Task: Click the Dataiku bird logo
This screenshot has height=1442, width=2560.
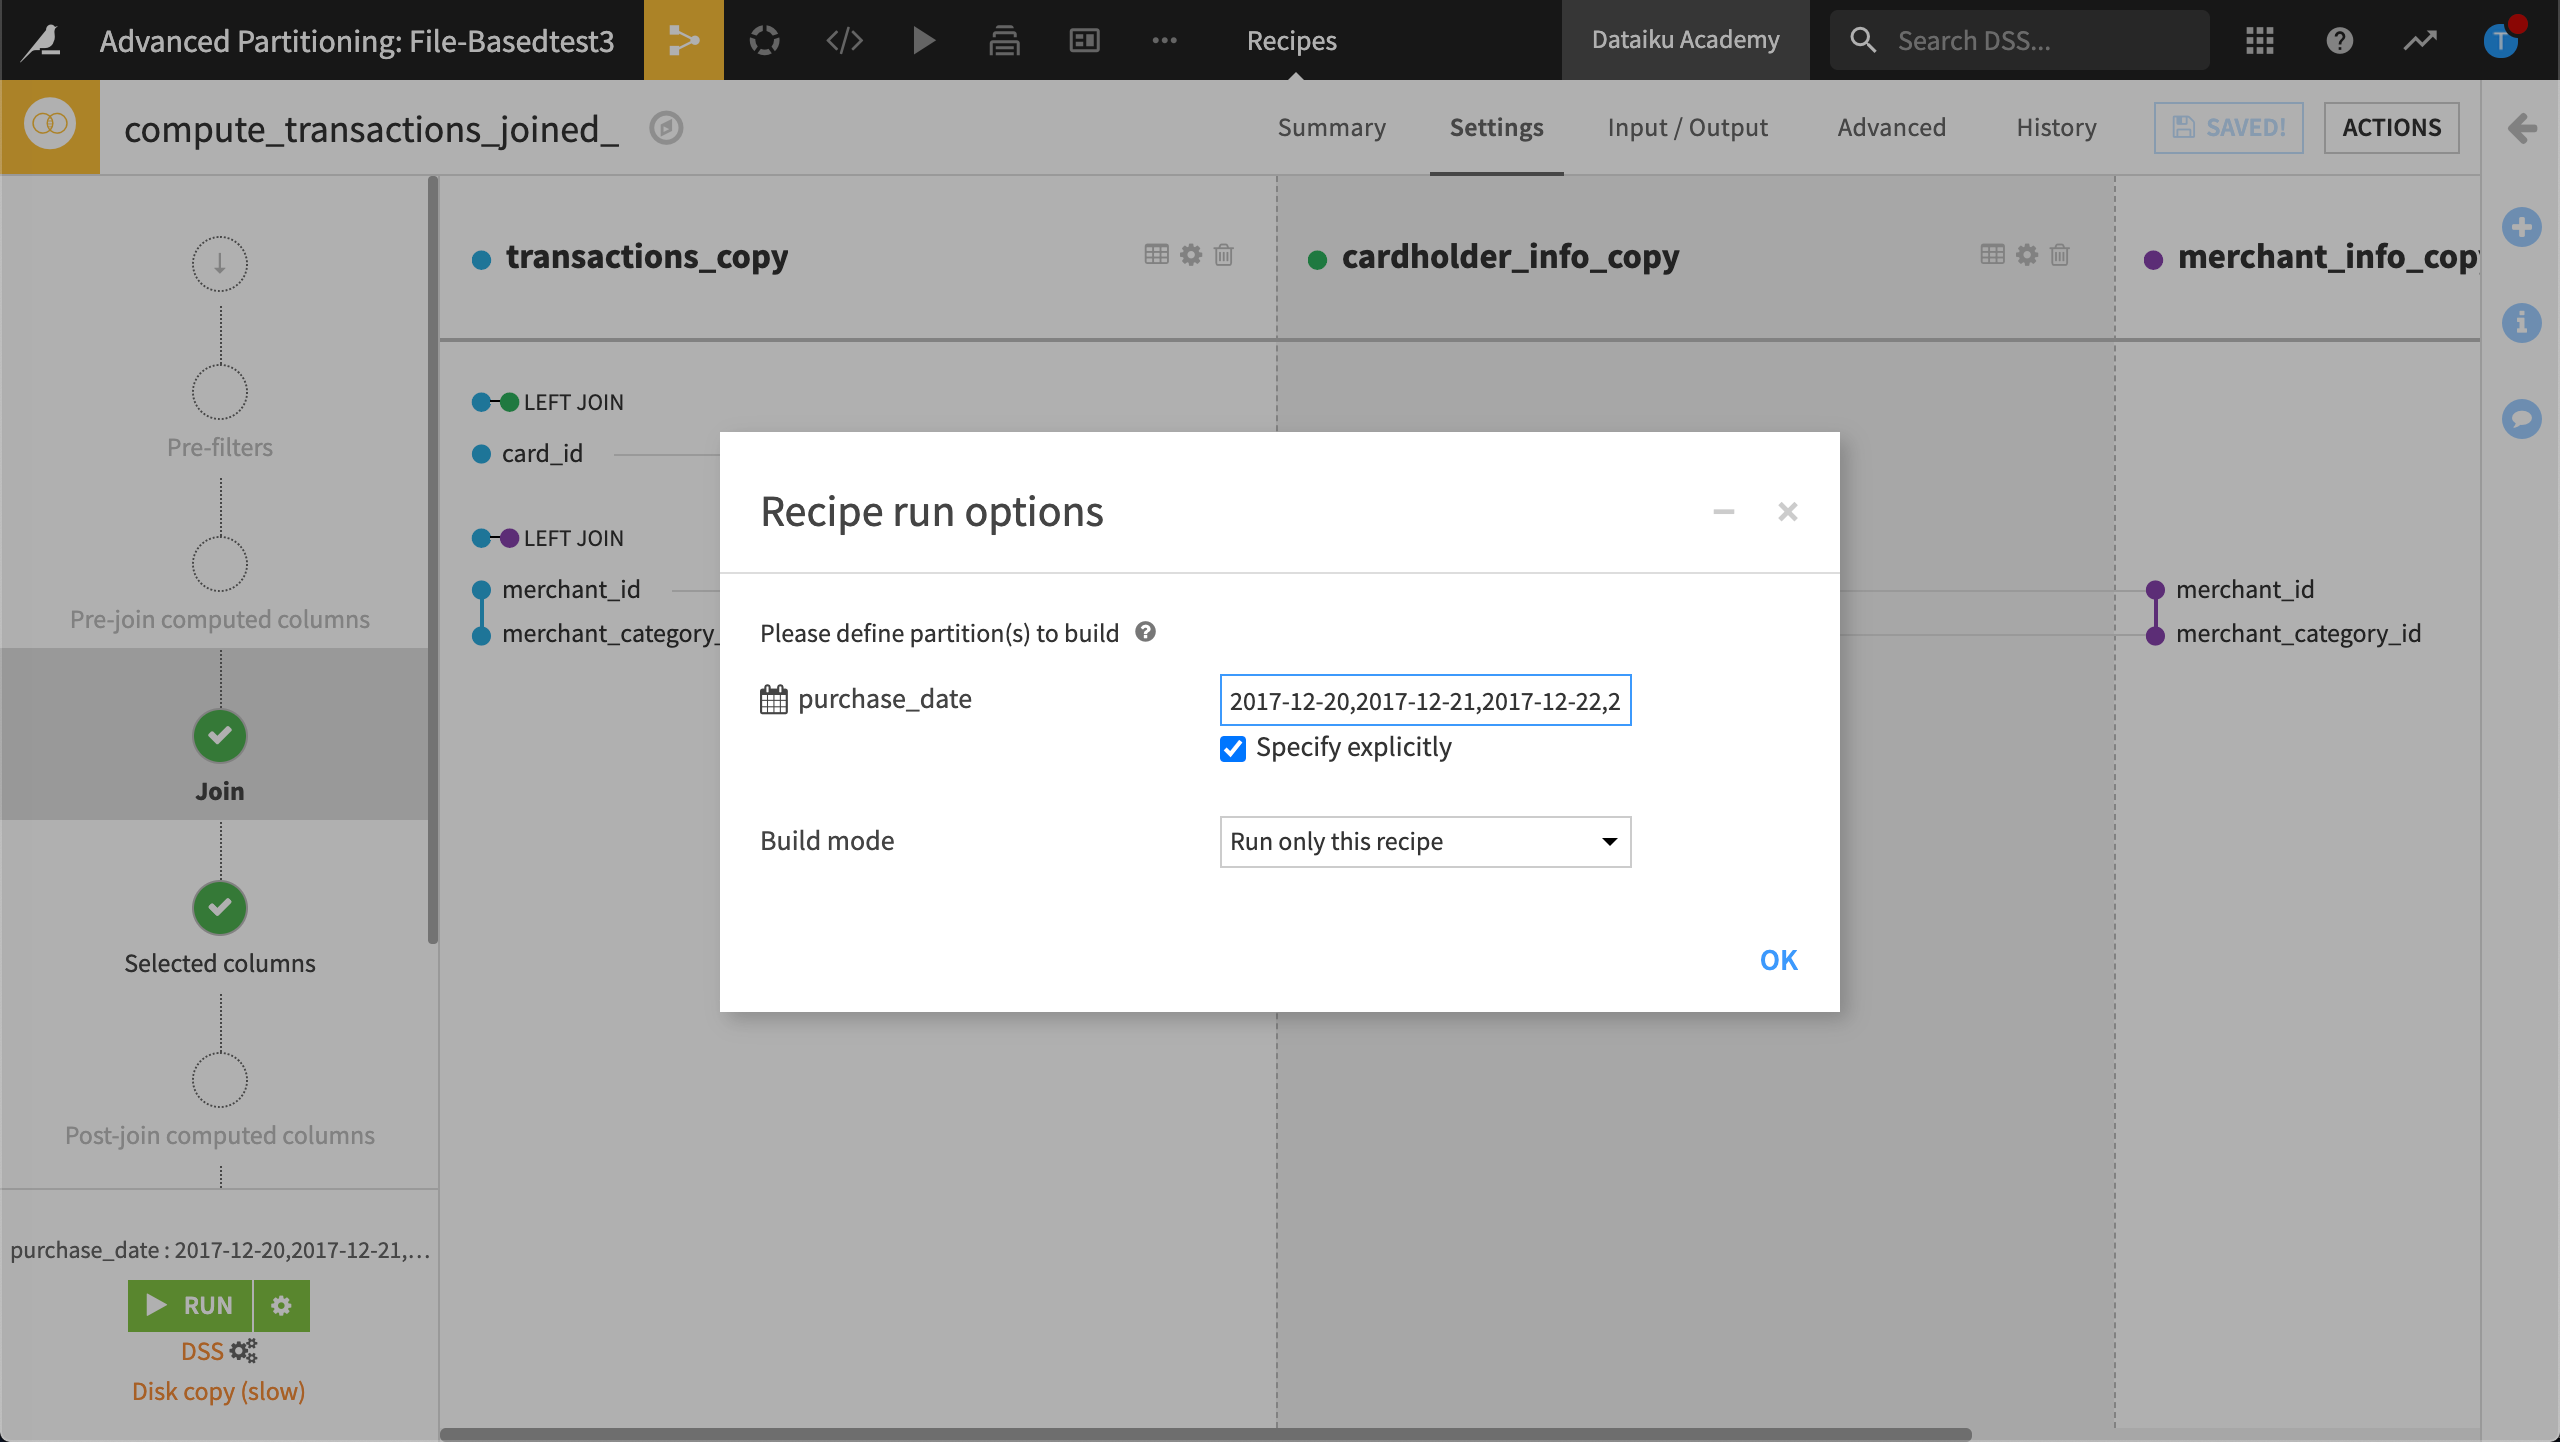Action: pyautogui.click(x=38, y=40)
